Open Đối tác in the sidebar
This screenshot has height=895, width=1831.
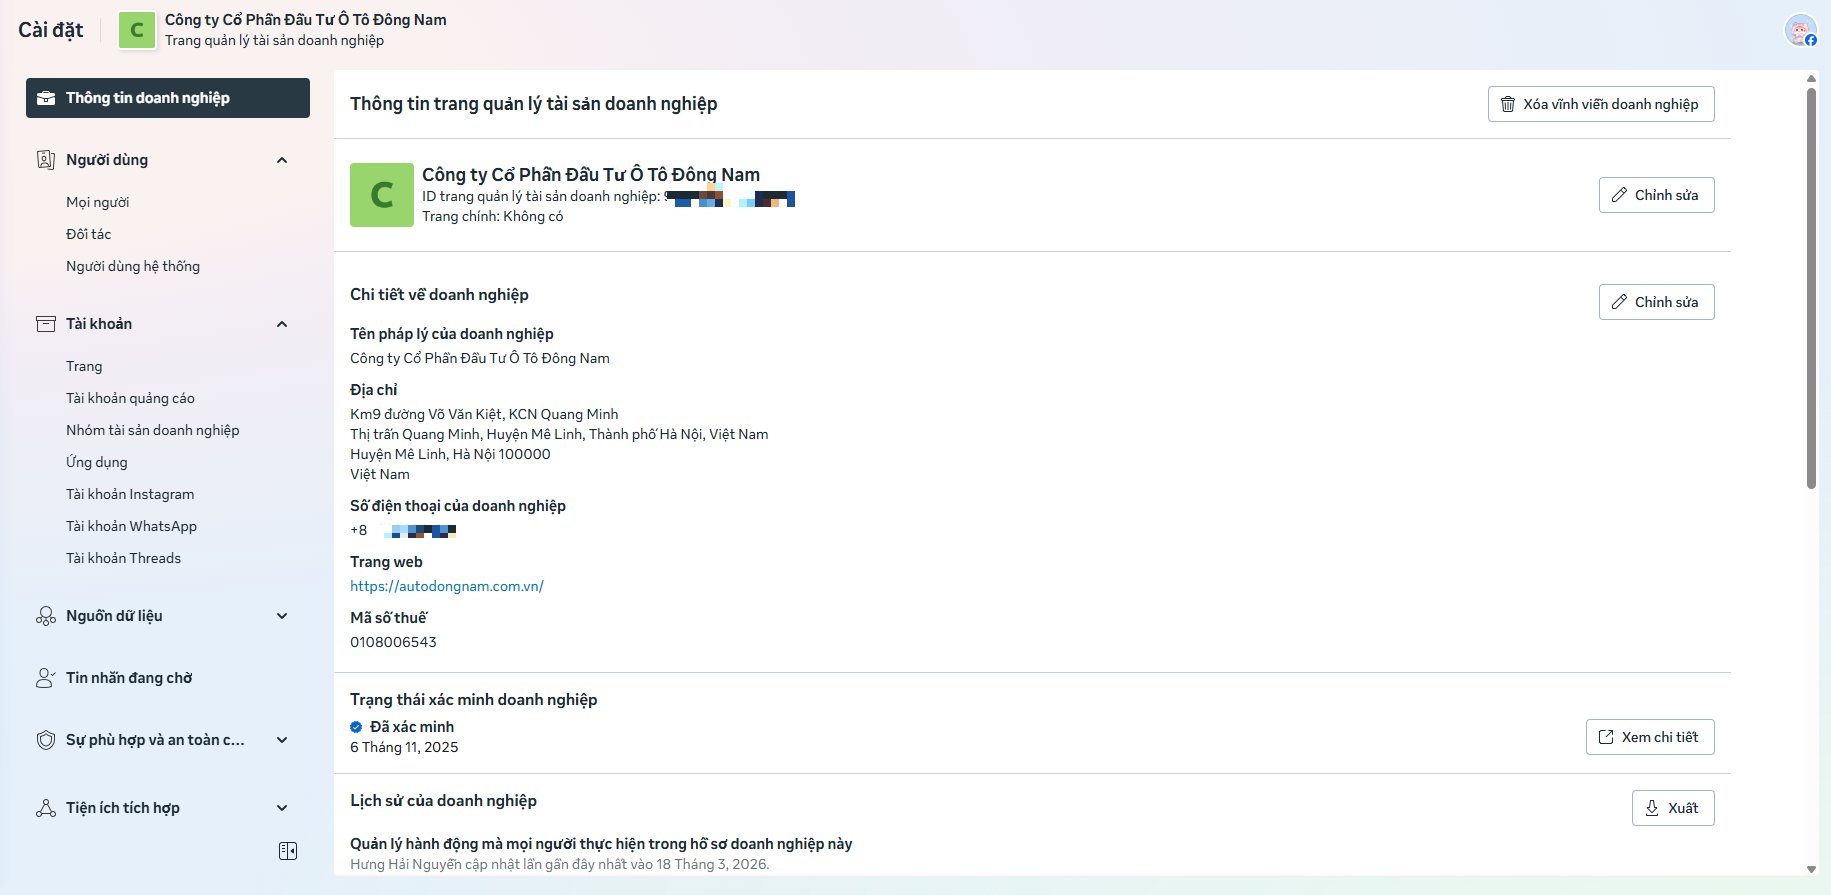[x=89, y=234]
